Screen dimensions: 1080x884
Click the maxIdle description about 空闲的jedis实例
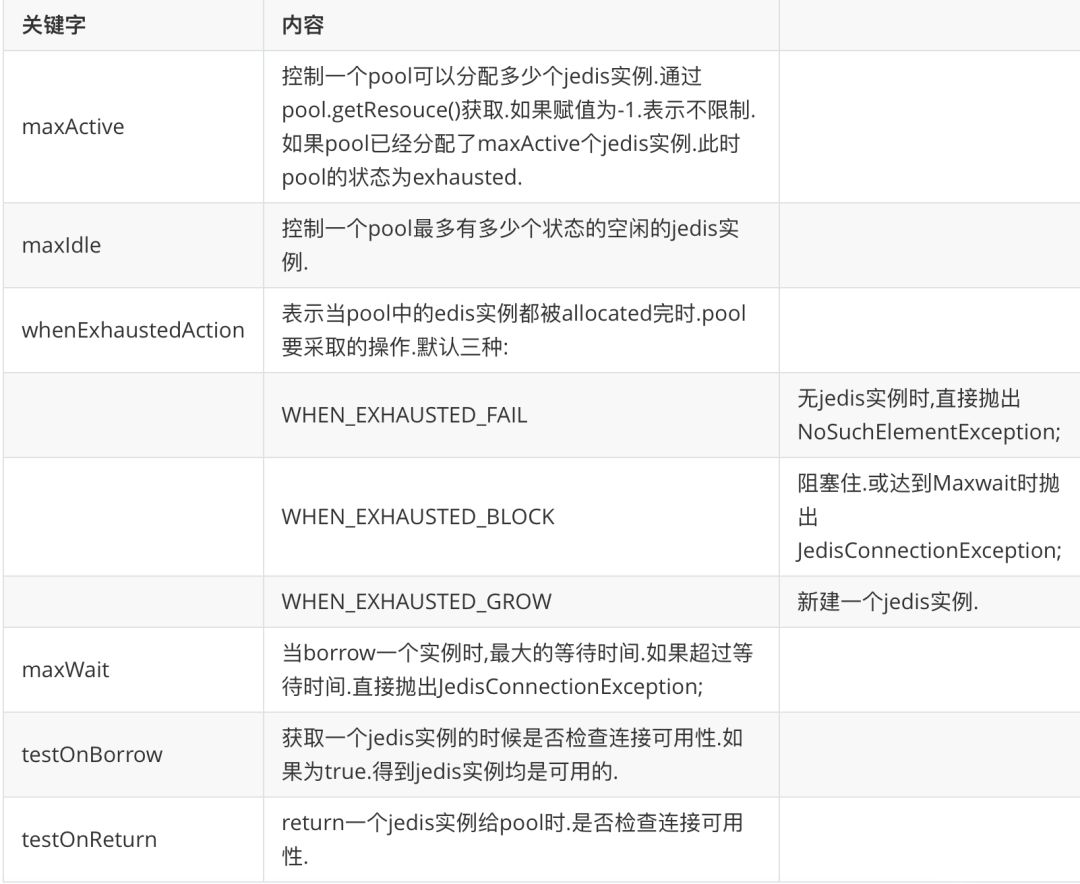pos(510,245)
